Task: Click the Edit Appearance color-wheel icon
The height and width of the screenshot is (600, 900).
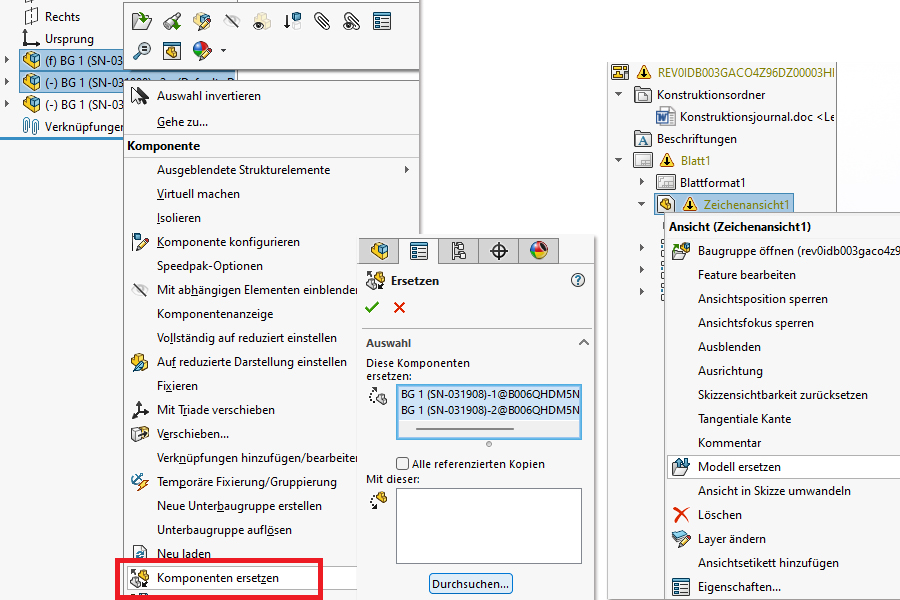Action: (x=203, y=50)
